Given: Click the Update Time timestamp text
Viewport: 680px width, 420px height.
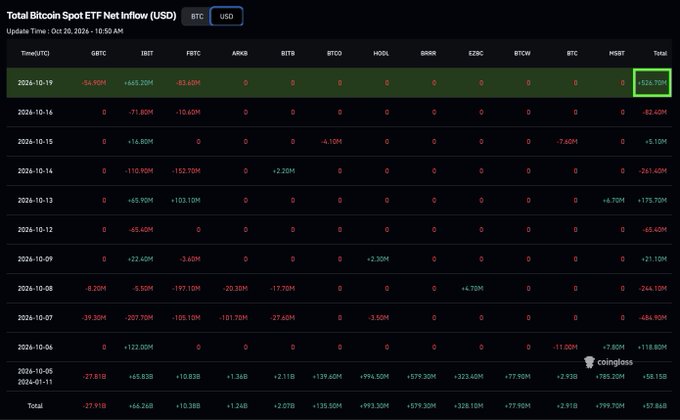Looking at the screenshot, I should coord(65,31).
